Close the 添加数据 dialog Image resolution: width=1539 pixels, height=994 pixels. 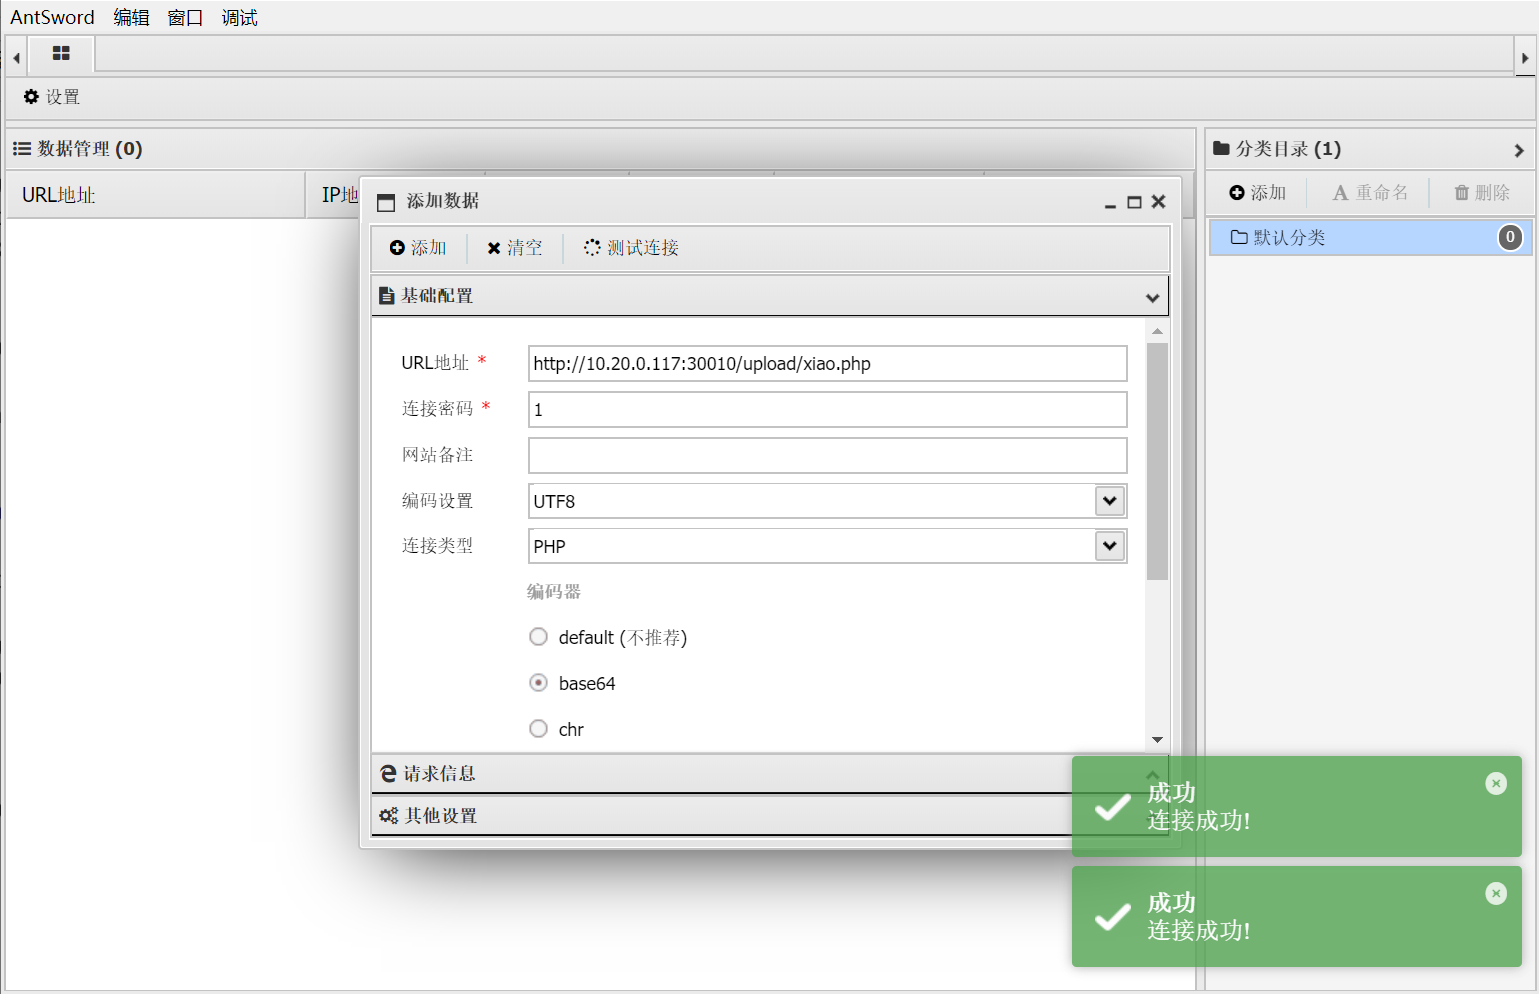[1158, 202]
